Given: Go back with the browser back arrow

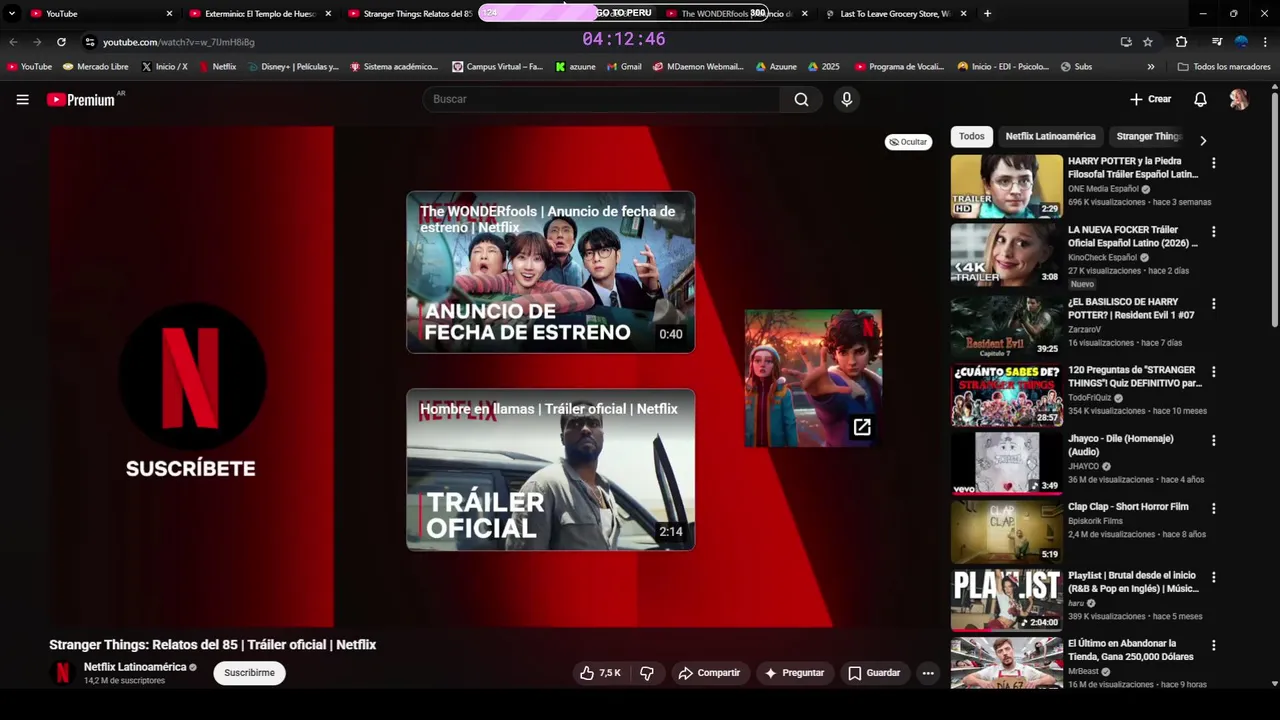Looking at the screenshot, I should click(13, 42).
